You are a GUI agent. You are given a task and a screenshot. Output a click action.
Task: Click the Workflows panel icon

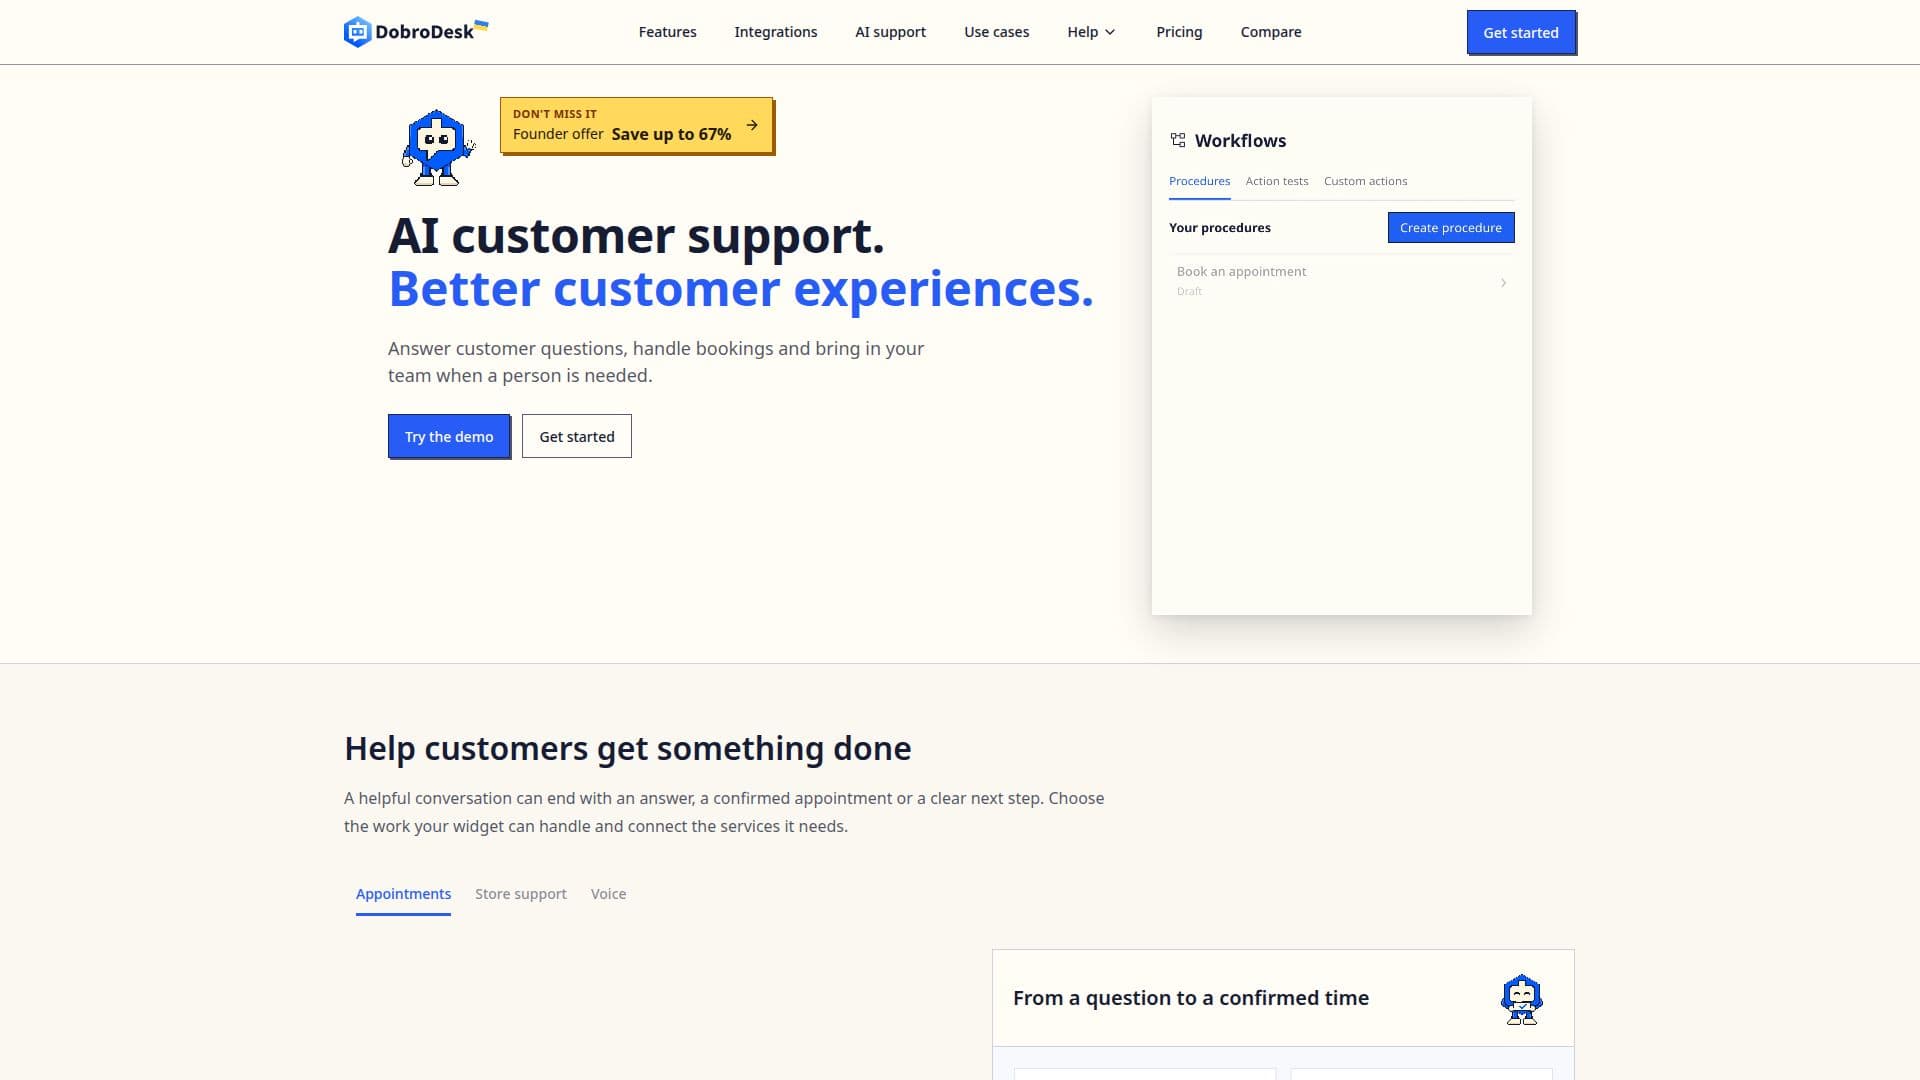pos(1178,140)
